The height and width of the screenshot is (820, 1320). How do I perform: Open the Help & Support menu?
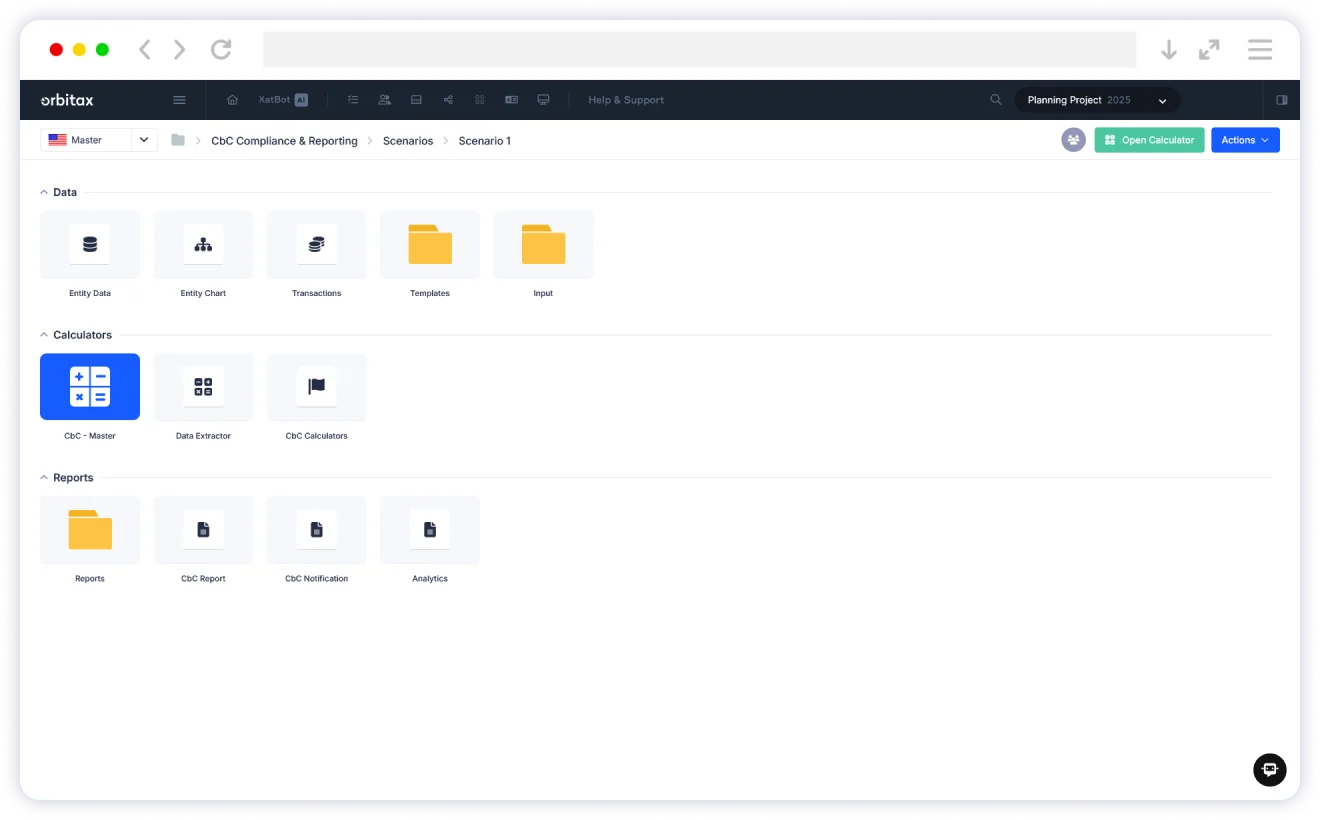click(626, 100)
